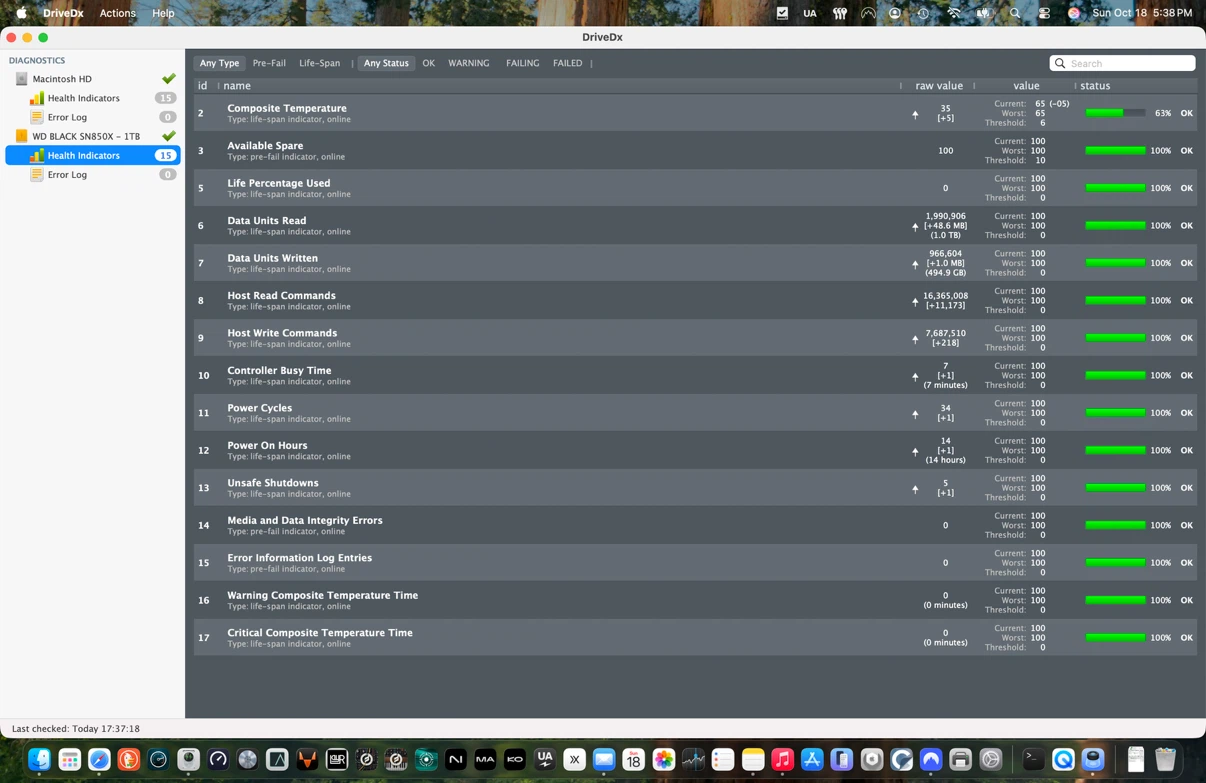Click the Error Log icon under WD BLACK SN850X
Viewport: 1206px width, 783px height.
click(x=37, y=175)
